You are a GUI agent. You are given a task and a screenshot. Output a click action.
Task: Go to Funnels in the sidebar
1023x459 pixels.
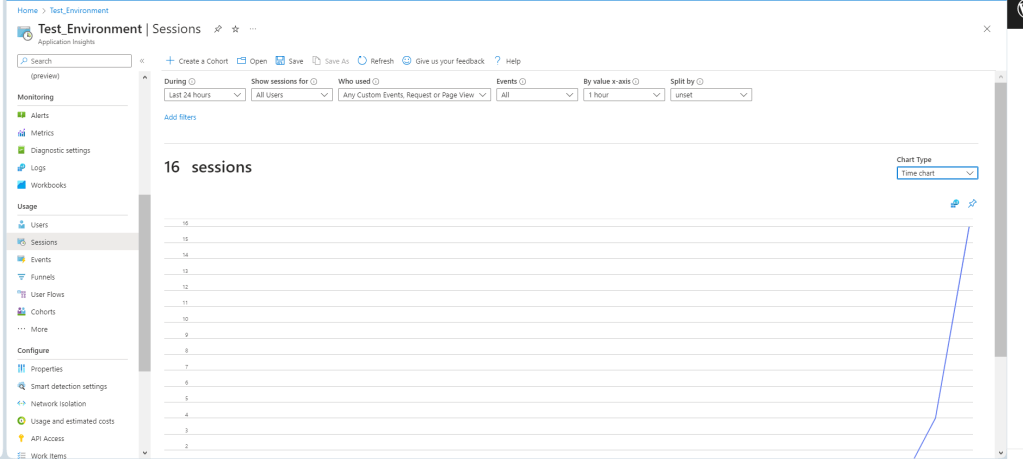click(43, 277)
